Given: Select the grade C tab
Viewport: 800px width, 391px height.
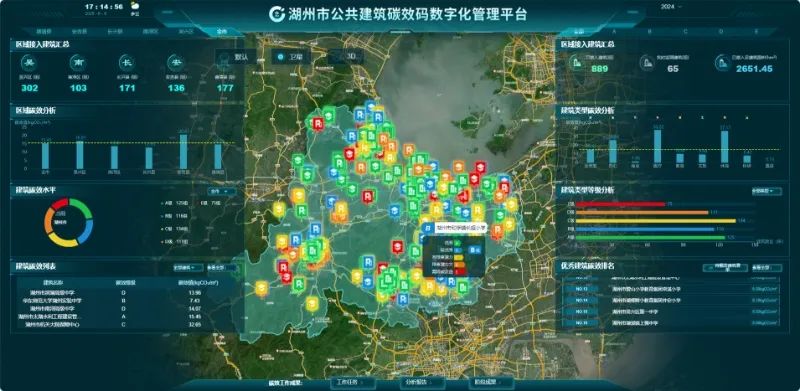Looking at the screenshot, I should click(685, 31).
